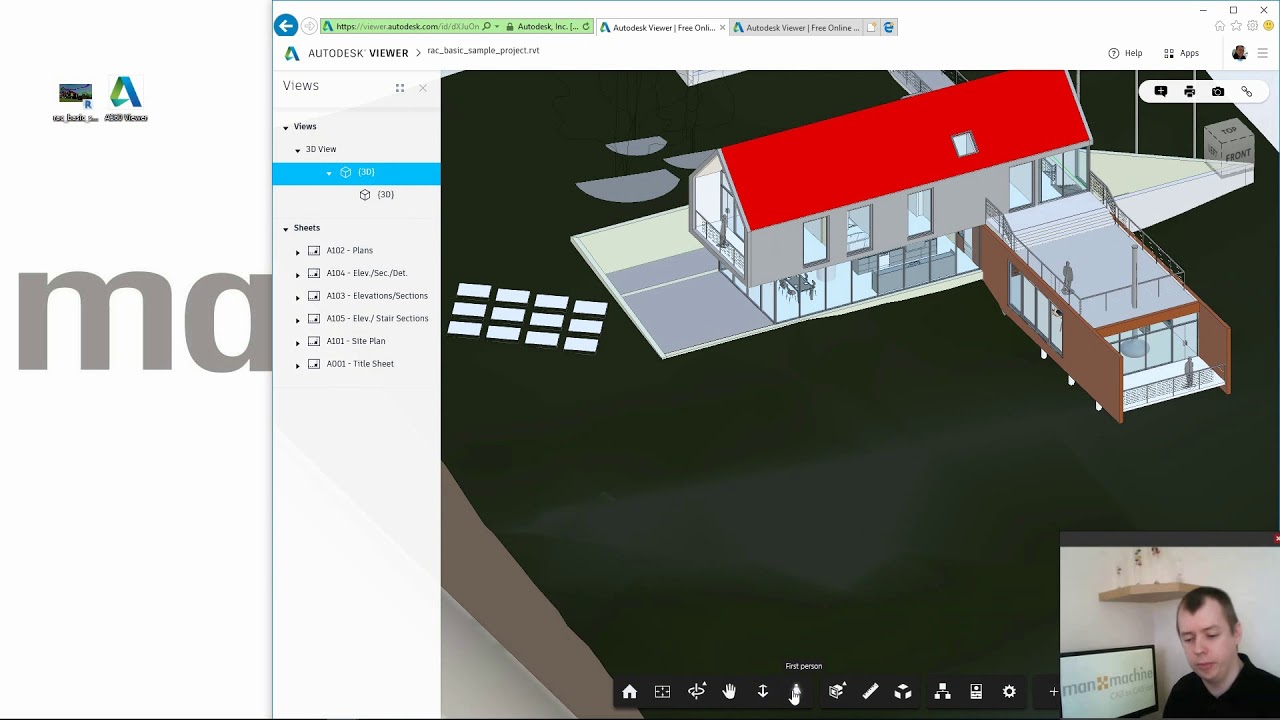Click the rac_basic_sample_project.rvt file name
Screen dimensions: 1280x720
[x=483, y=50]
